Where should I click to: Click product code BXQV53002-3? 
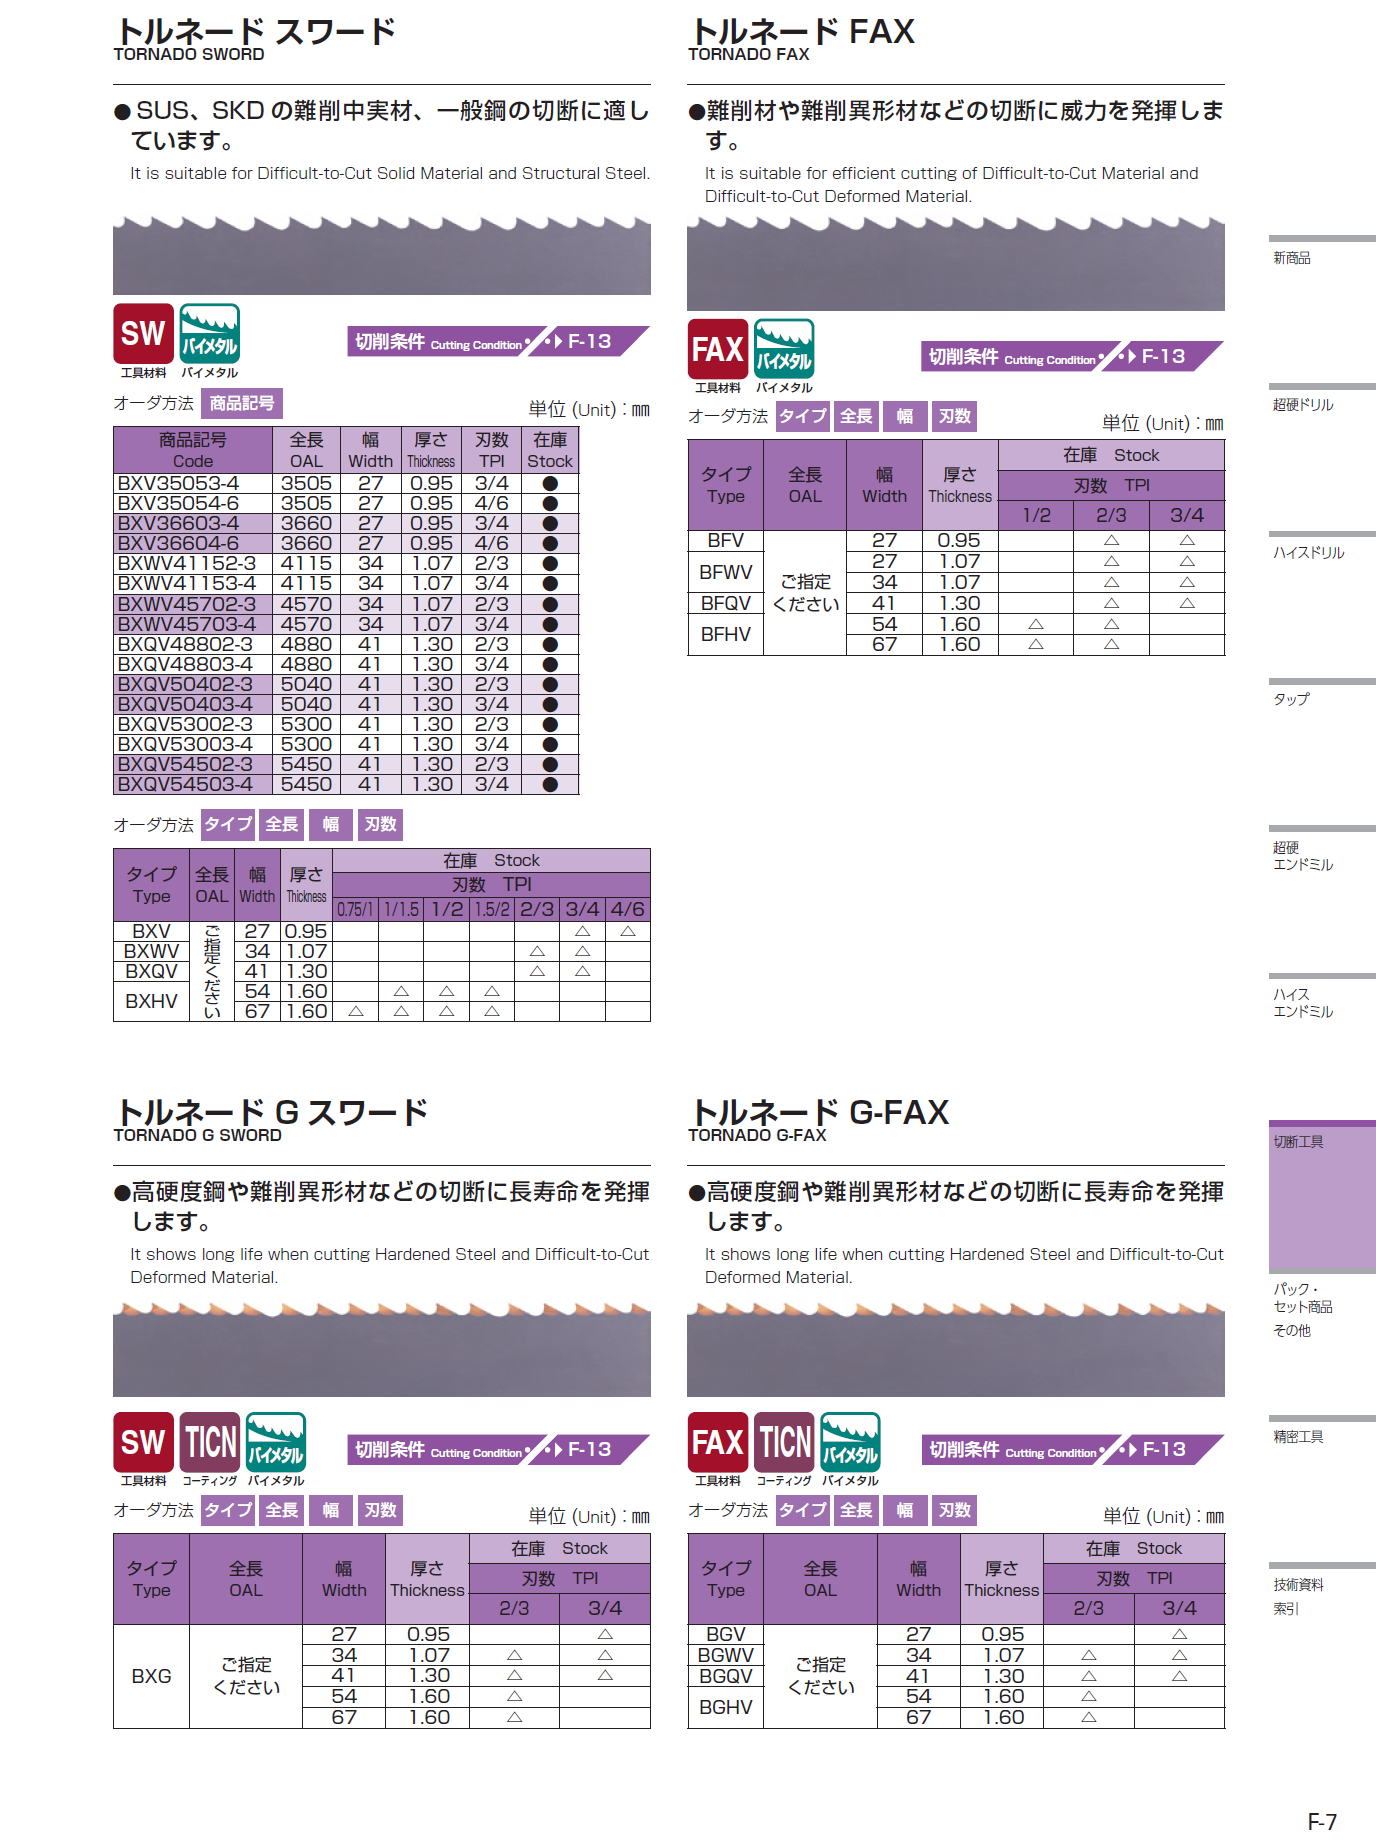click(193, 724)
